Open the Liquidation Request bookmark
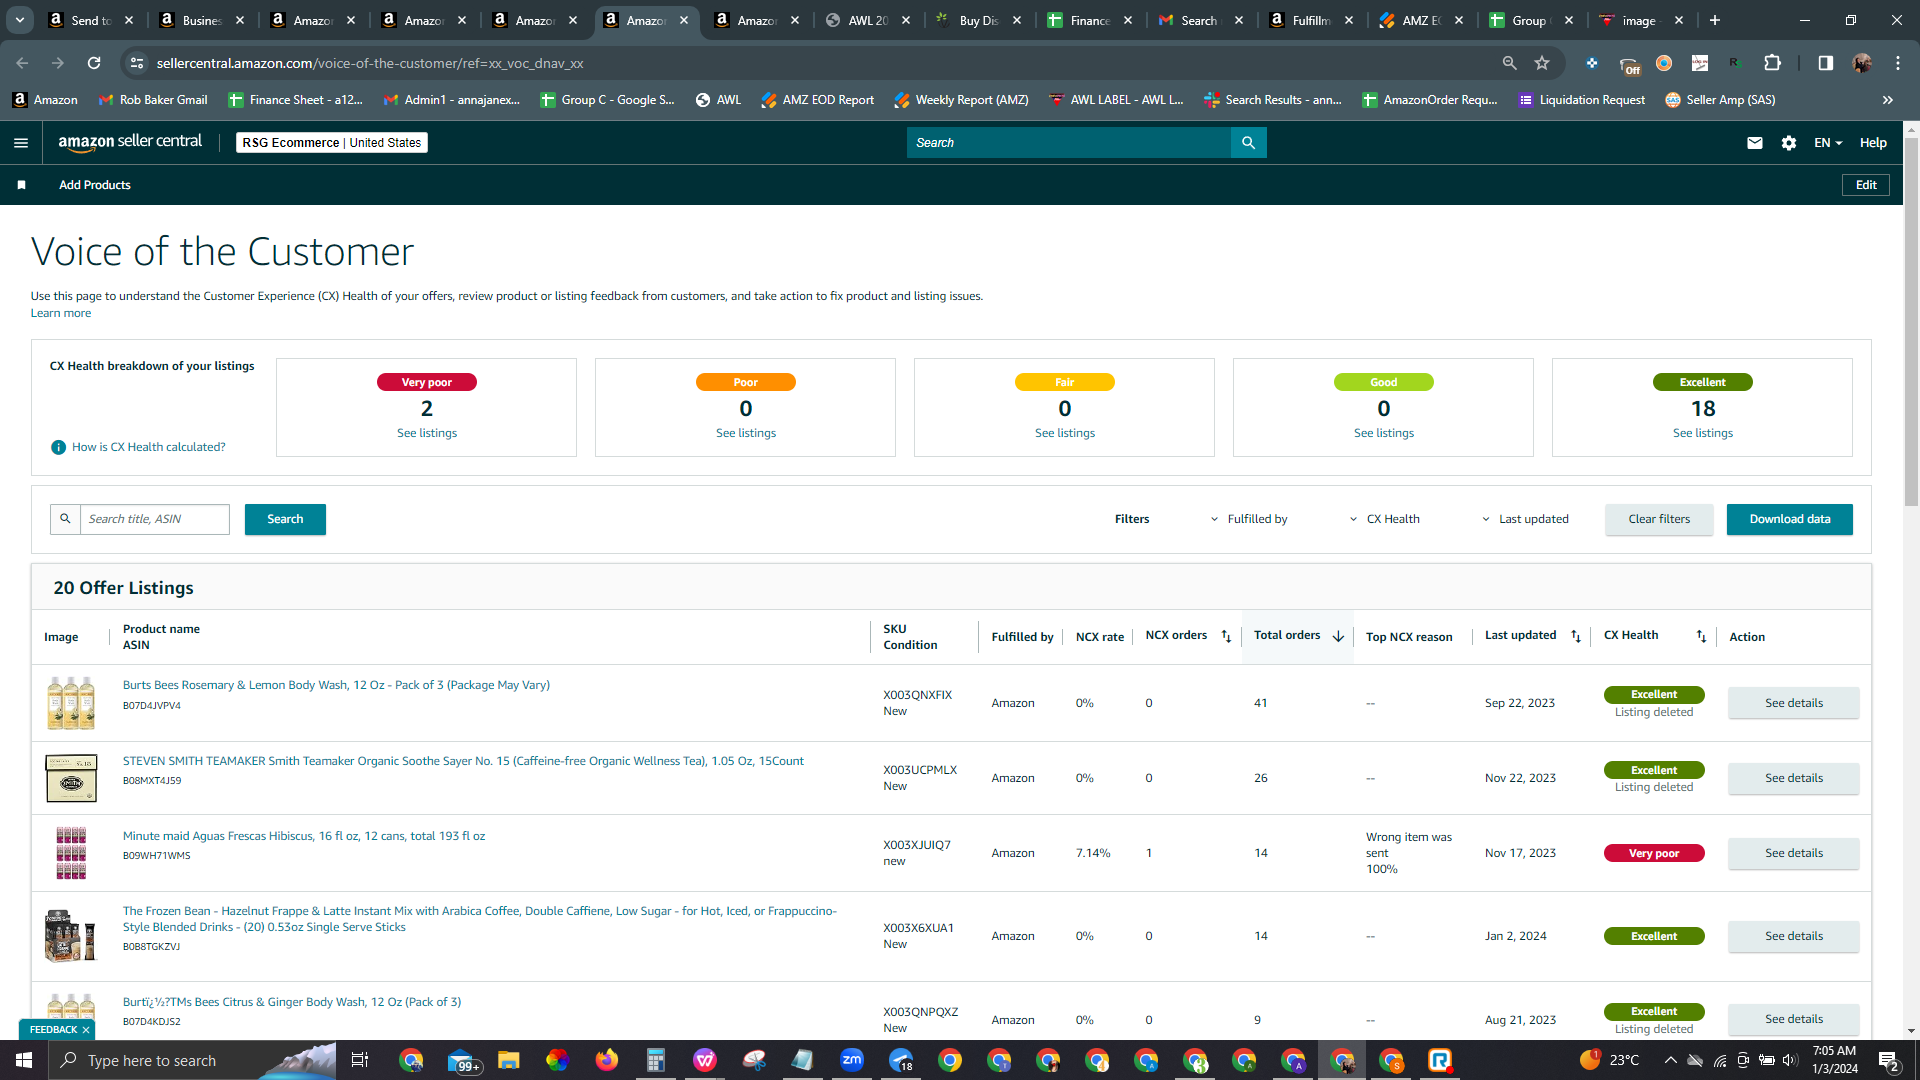Viewport: 1920px width, 1080px height. (x=1581, y=100)
